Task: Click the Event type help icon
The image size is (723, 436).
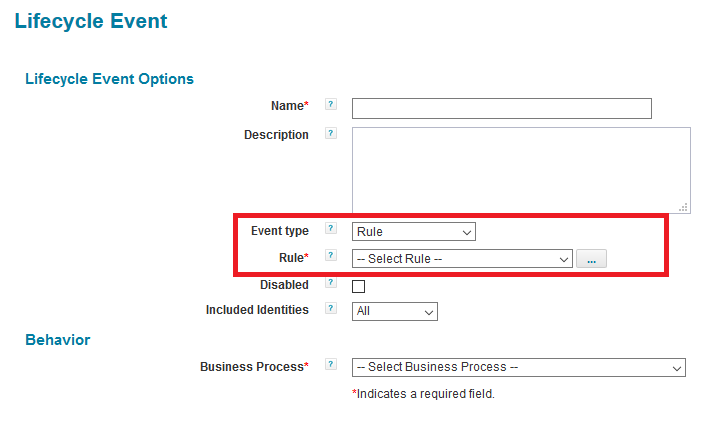Action: click(x=331, y=230)
